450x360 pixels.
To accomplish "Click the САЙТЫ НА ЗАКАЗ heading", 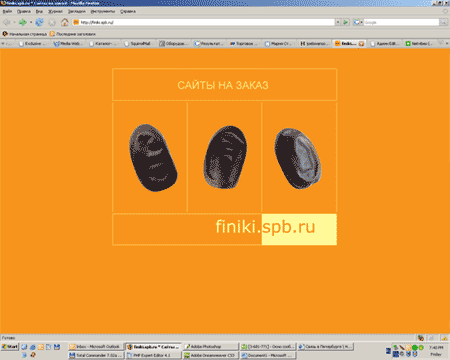I will click(x=223, y=85).
